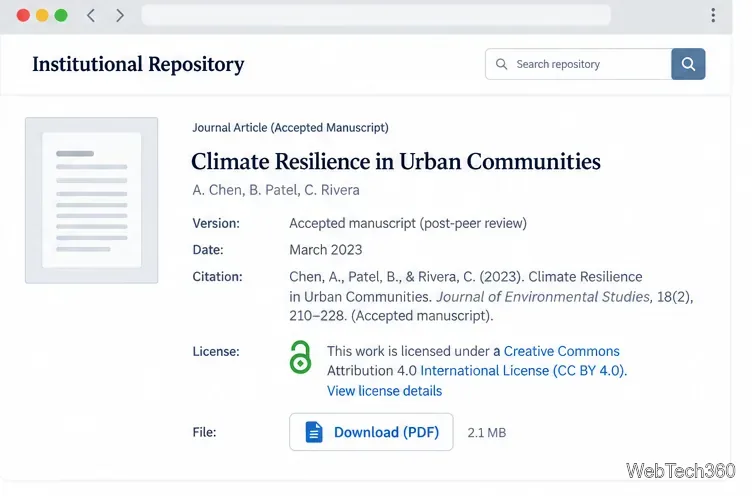Open the Institutional Repository home title
Image resolution: width=752 pixels, height=496 pixels.
(x=138, y=64)
